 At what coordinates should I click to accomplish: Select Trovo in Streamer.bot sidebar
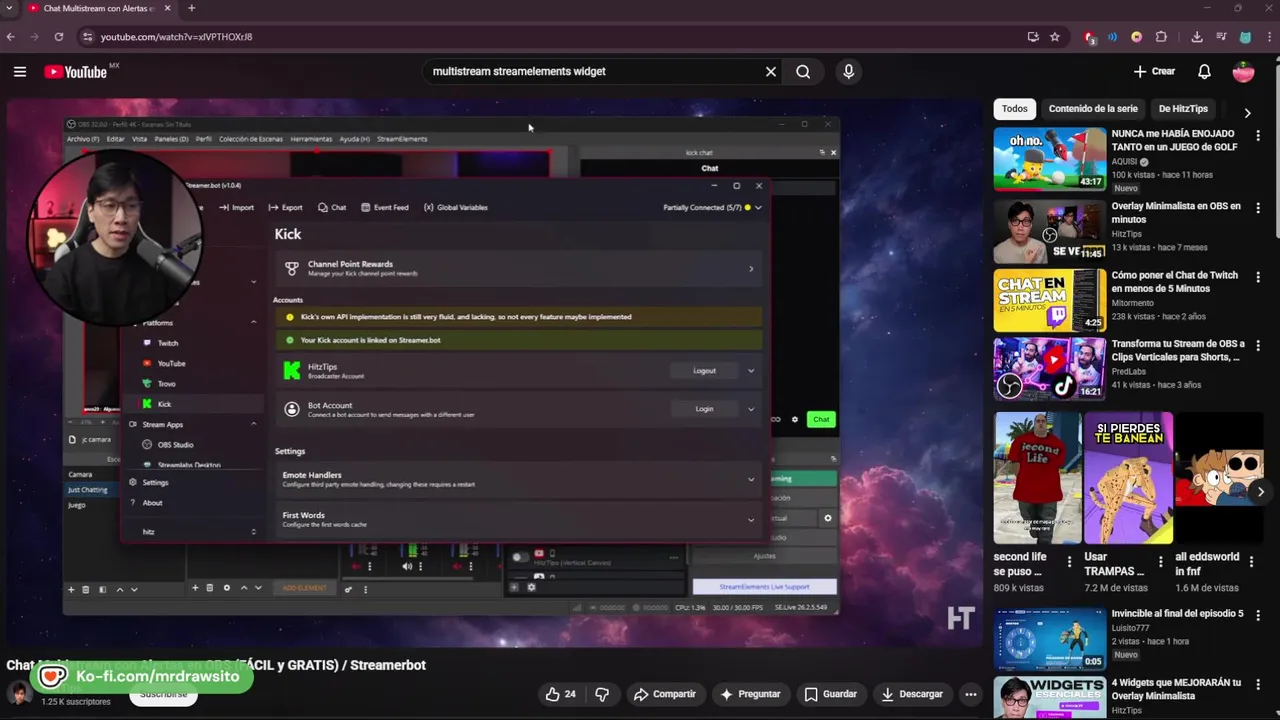(166, 384)
